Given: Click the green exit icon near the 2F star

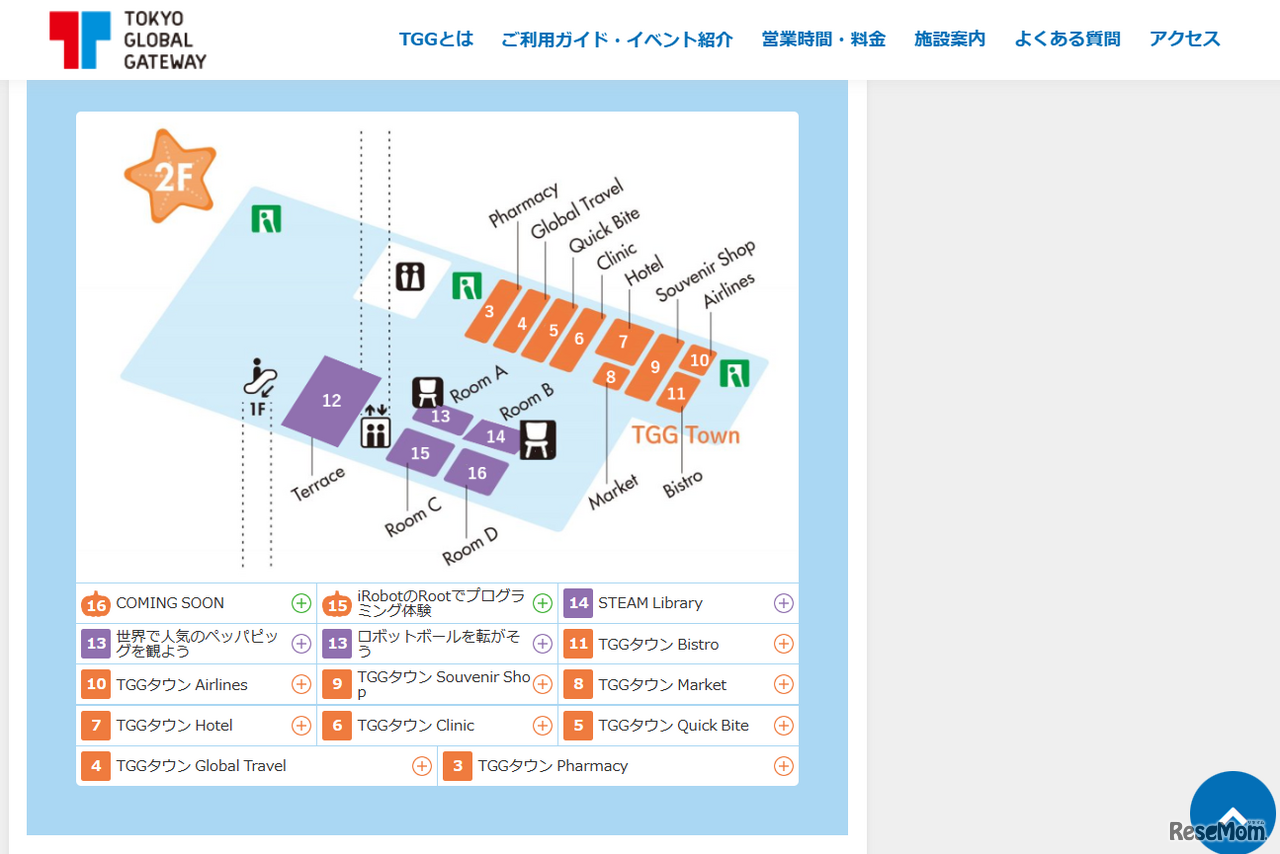Looking at the screenshot, I should 266,219.
